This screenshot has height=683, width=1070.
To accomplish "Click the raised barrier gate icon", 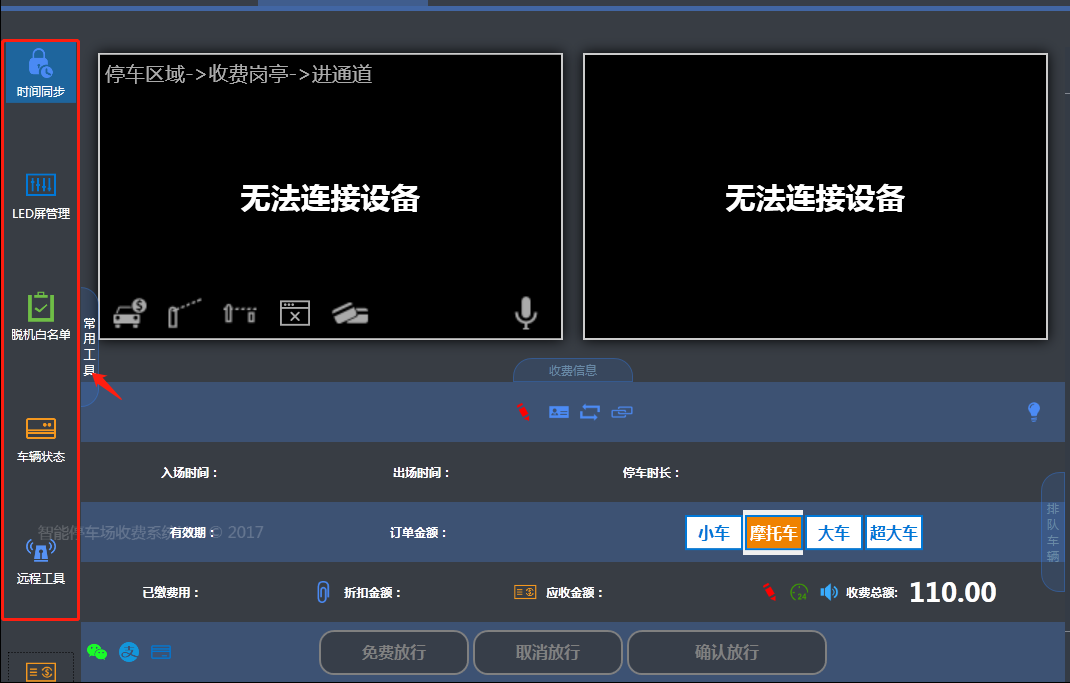I will 184,313.
